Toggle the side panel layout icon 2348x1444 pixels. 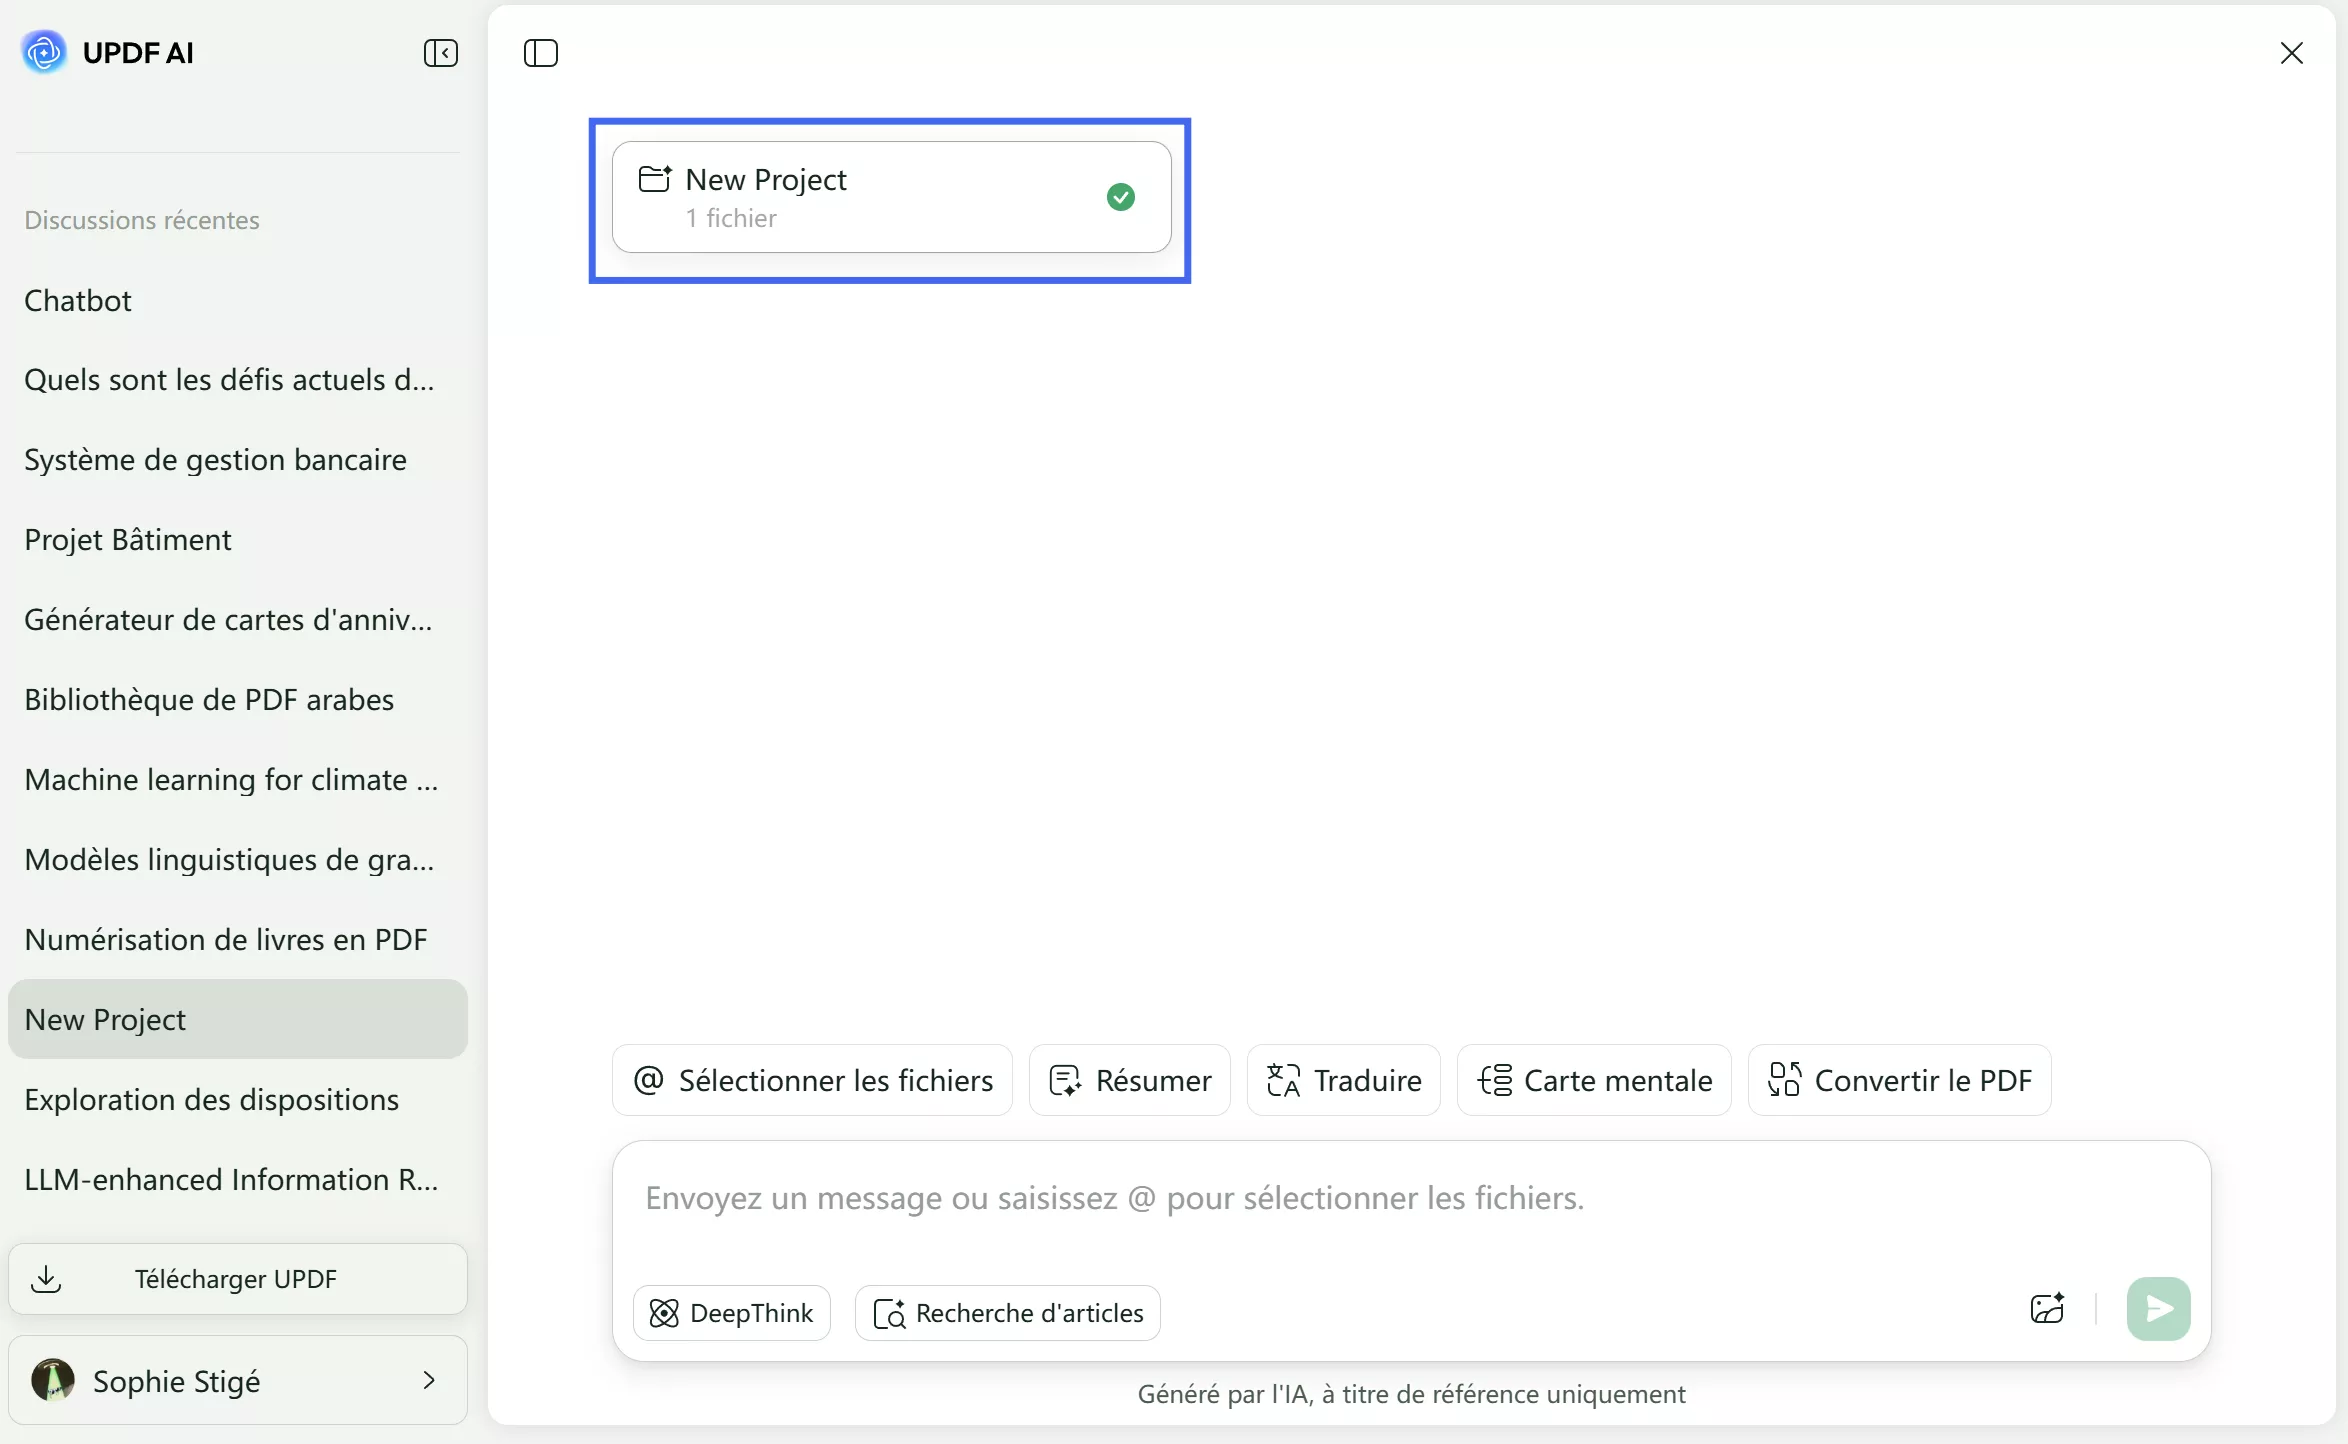click(x=541, y=53)
